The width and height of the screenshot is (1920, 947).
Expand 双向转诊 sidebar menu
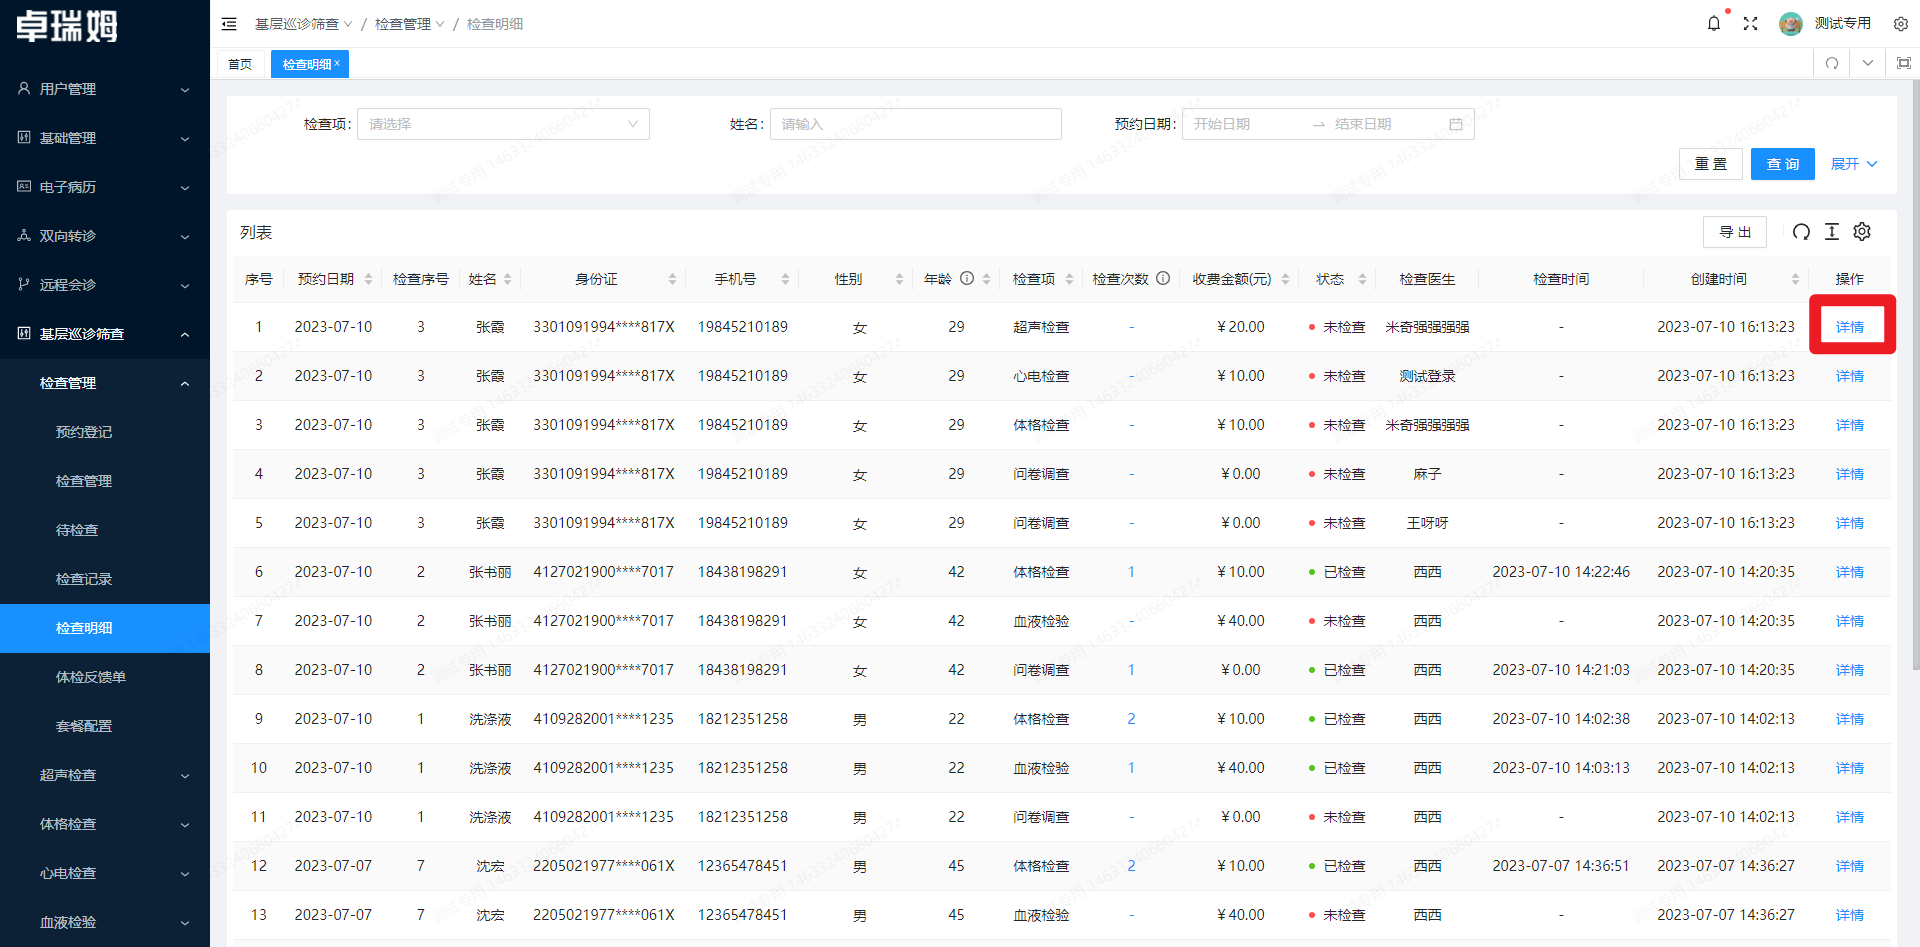pos(105,236)
